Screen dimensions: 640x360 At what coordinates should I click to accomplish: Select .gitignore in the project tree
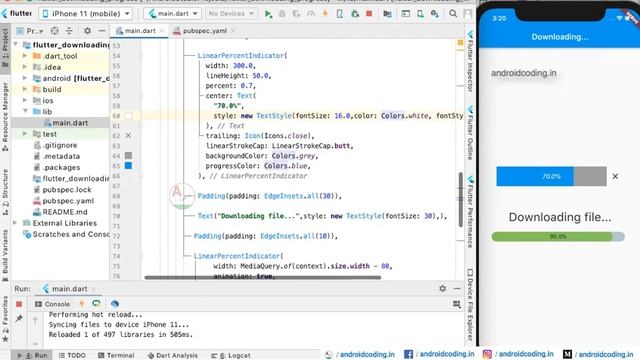click(x=56, y=145)
